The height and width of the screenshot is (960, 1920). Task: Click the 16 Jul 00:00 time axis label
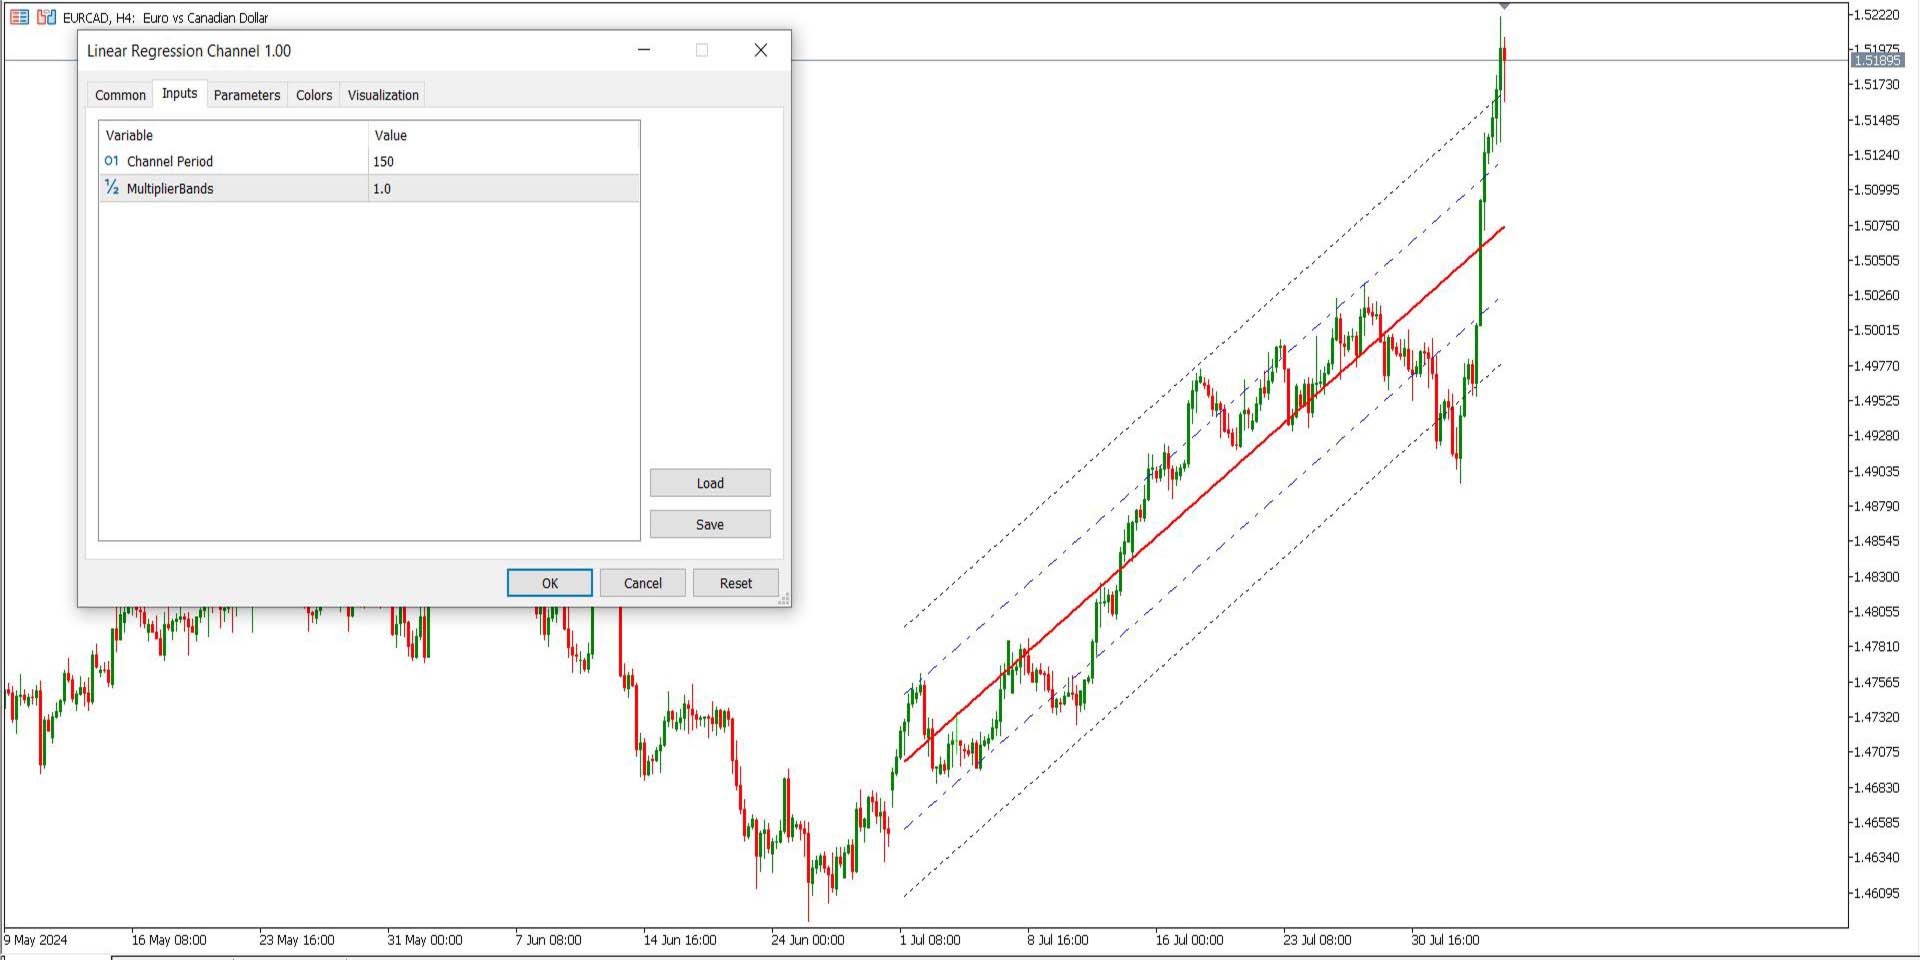tap(1189, 940)
